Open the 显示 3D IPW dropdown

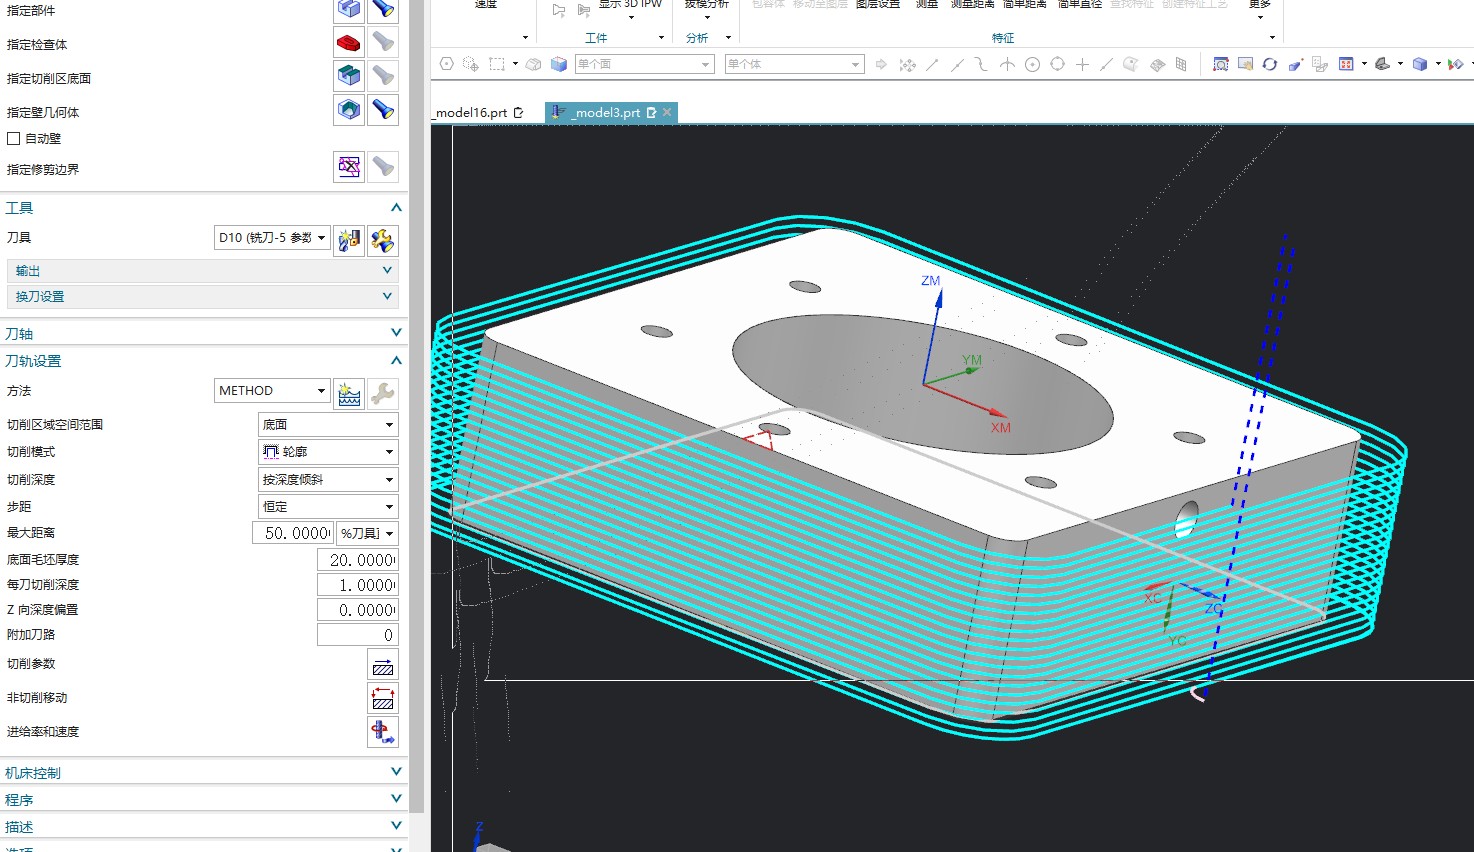[630, 10]
